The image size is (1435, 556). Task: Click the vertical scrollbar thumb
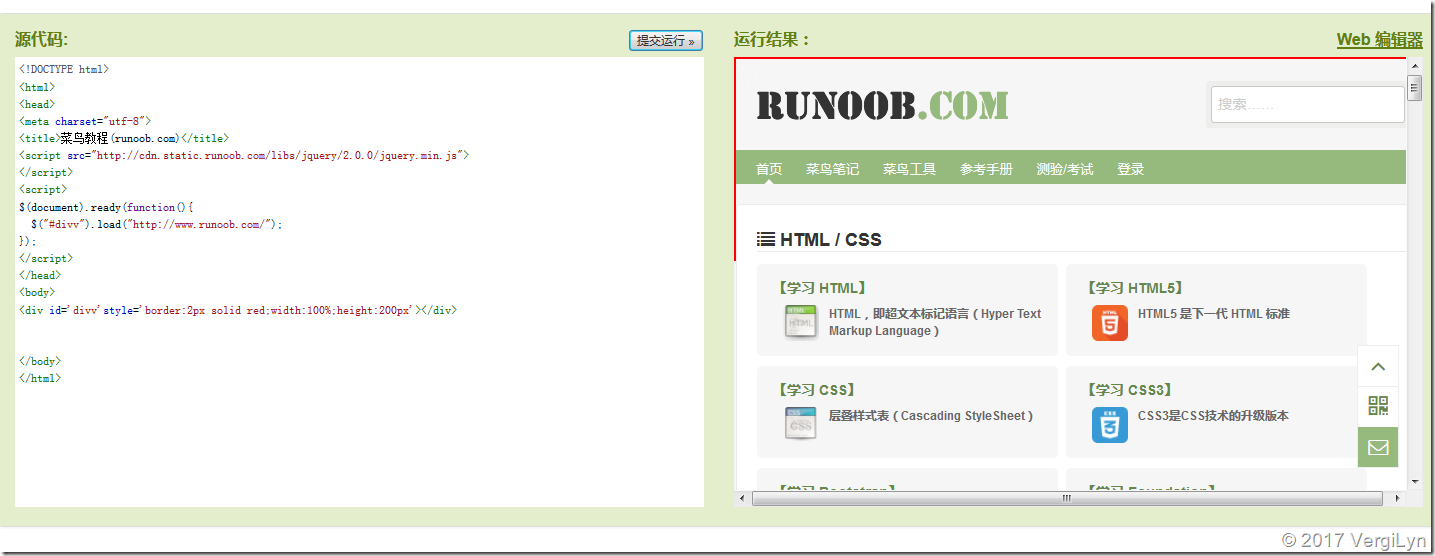click(1414, 87)
